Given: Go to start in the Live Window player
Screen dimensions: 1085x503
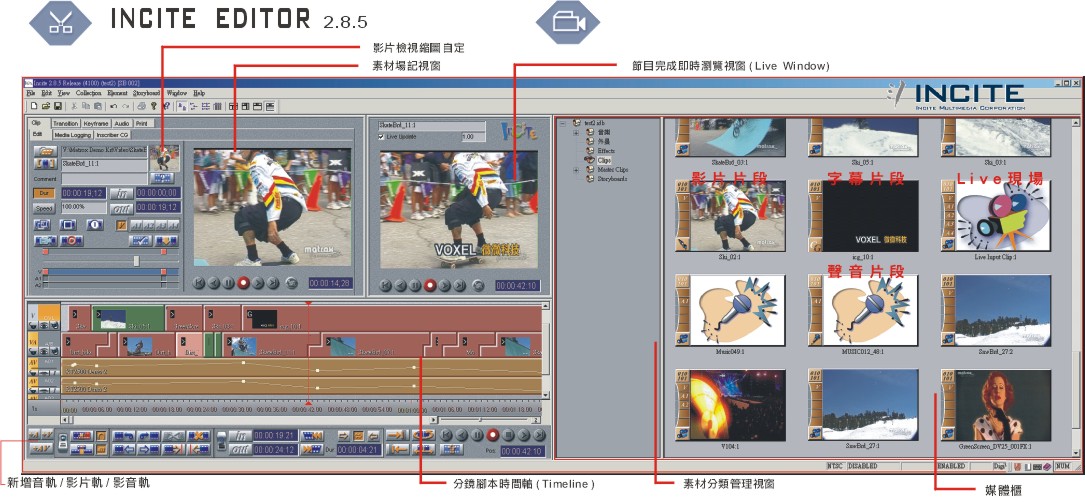Looking at the screenshot, I should (386, 284).
